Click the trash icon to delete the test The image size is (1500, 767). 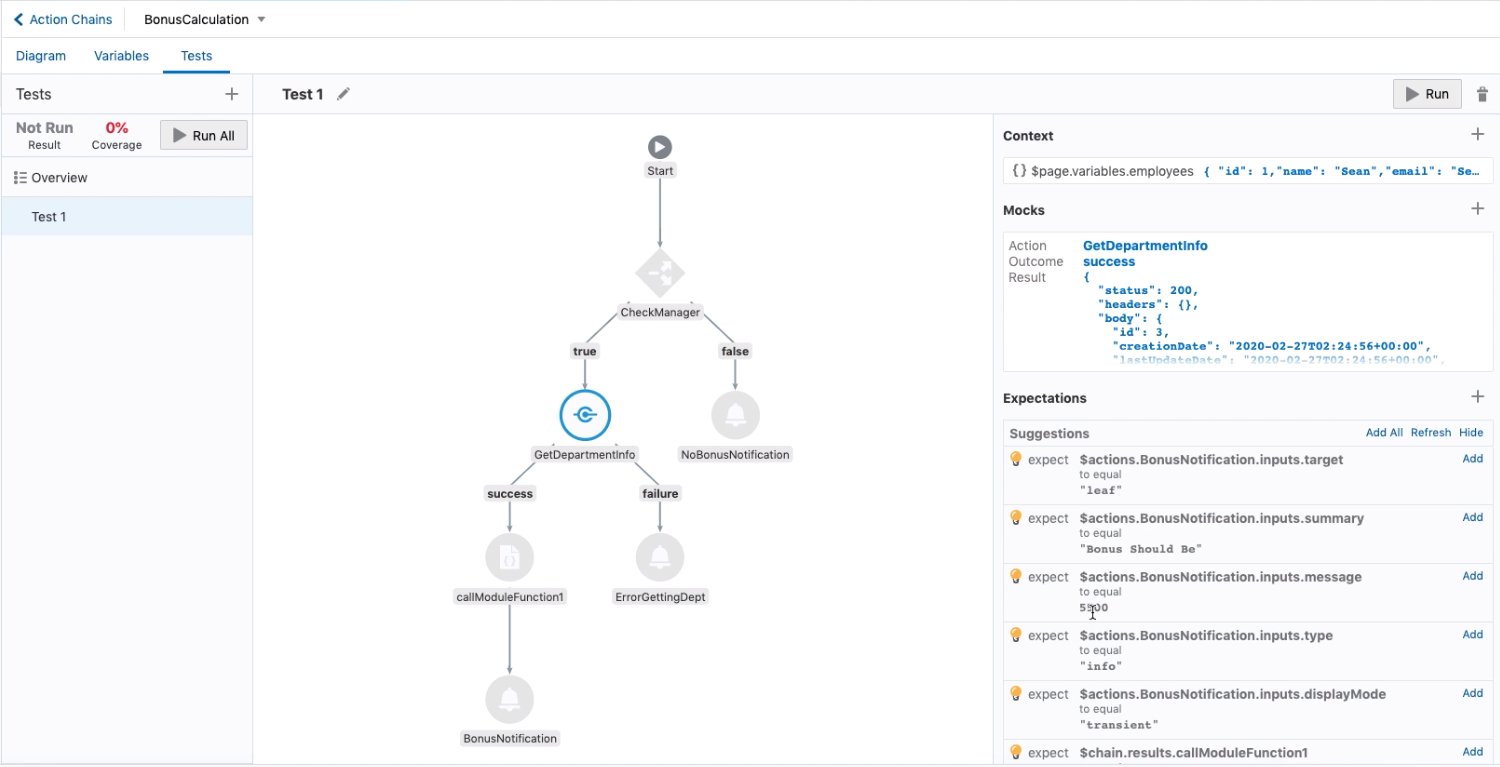(1483, 93)
